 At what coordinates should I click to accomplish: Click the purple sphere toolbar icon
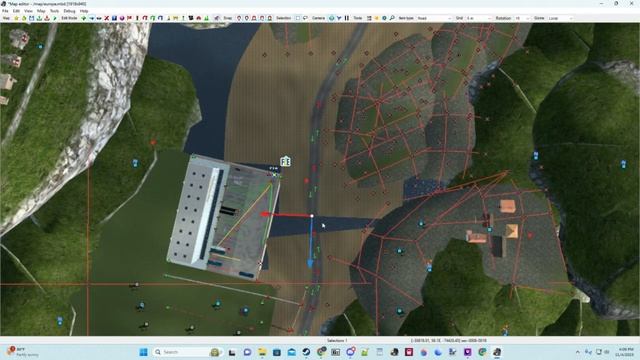tap(122, 18)
